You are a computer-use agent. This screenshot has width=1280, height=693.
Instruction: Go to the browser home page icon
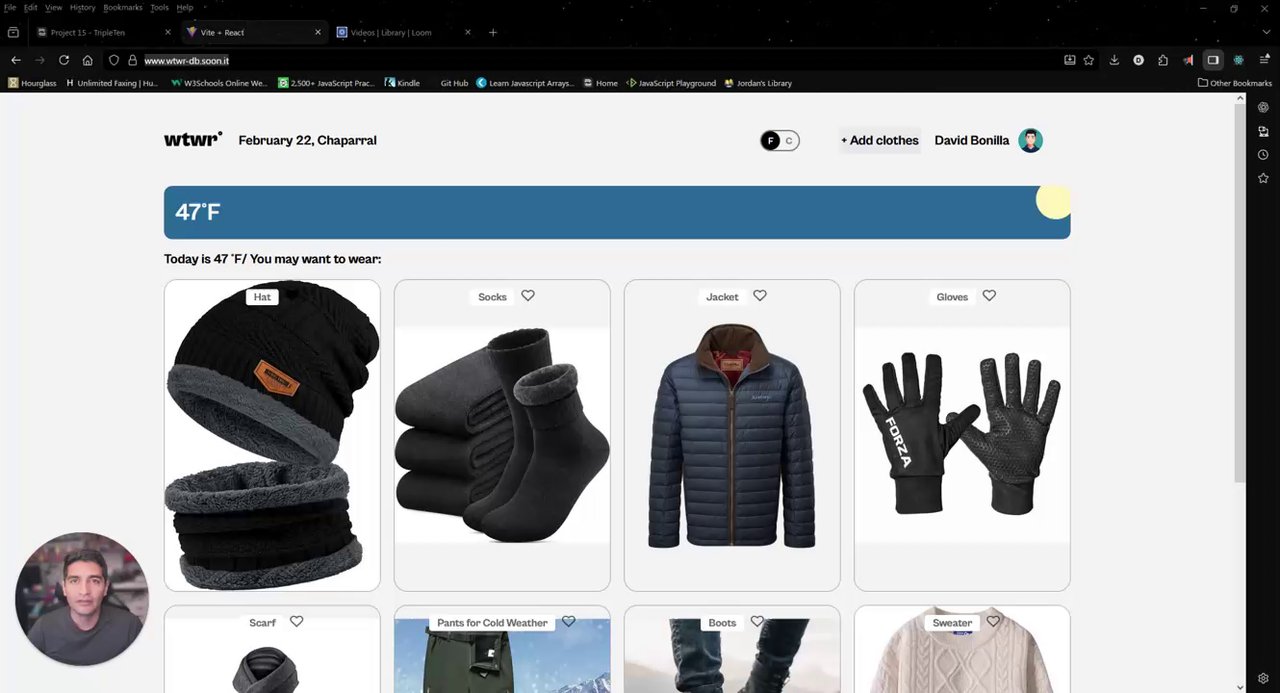[88, 60]
